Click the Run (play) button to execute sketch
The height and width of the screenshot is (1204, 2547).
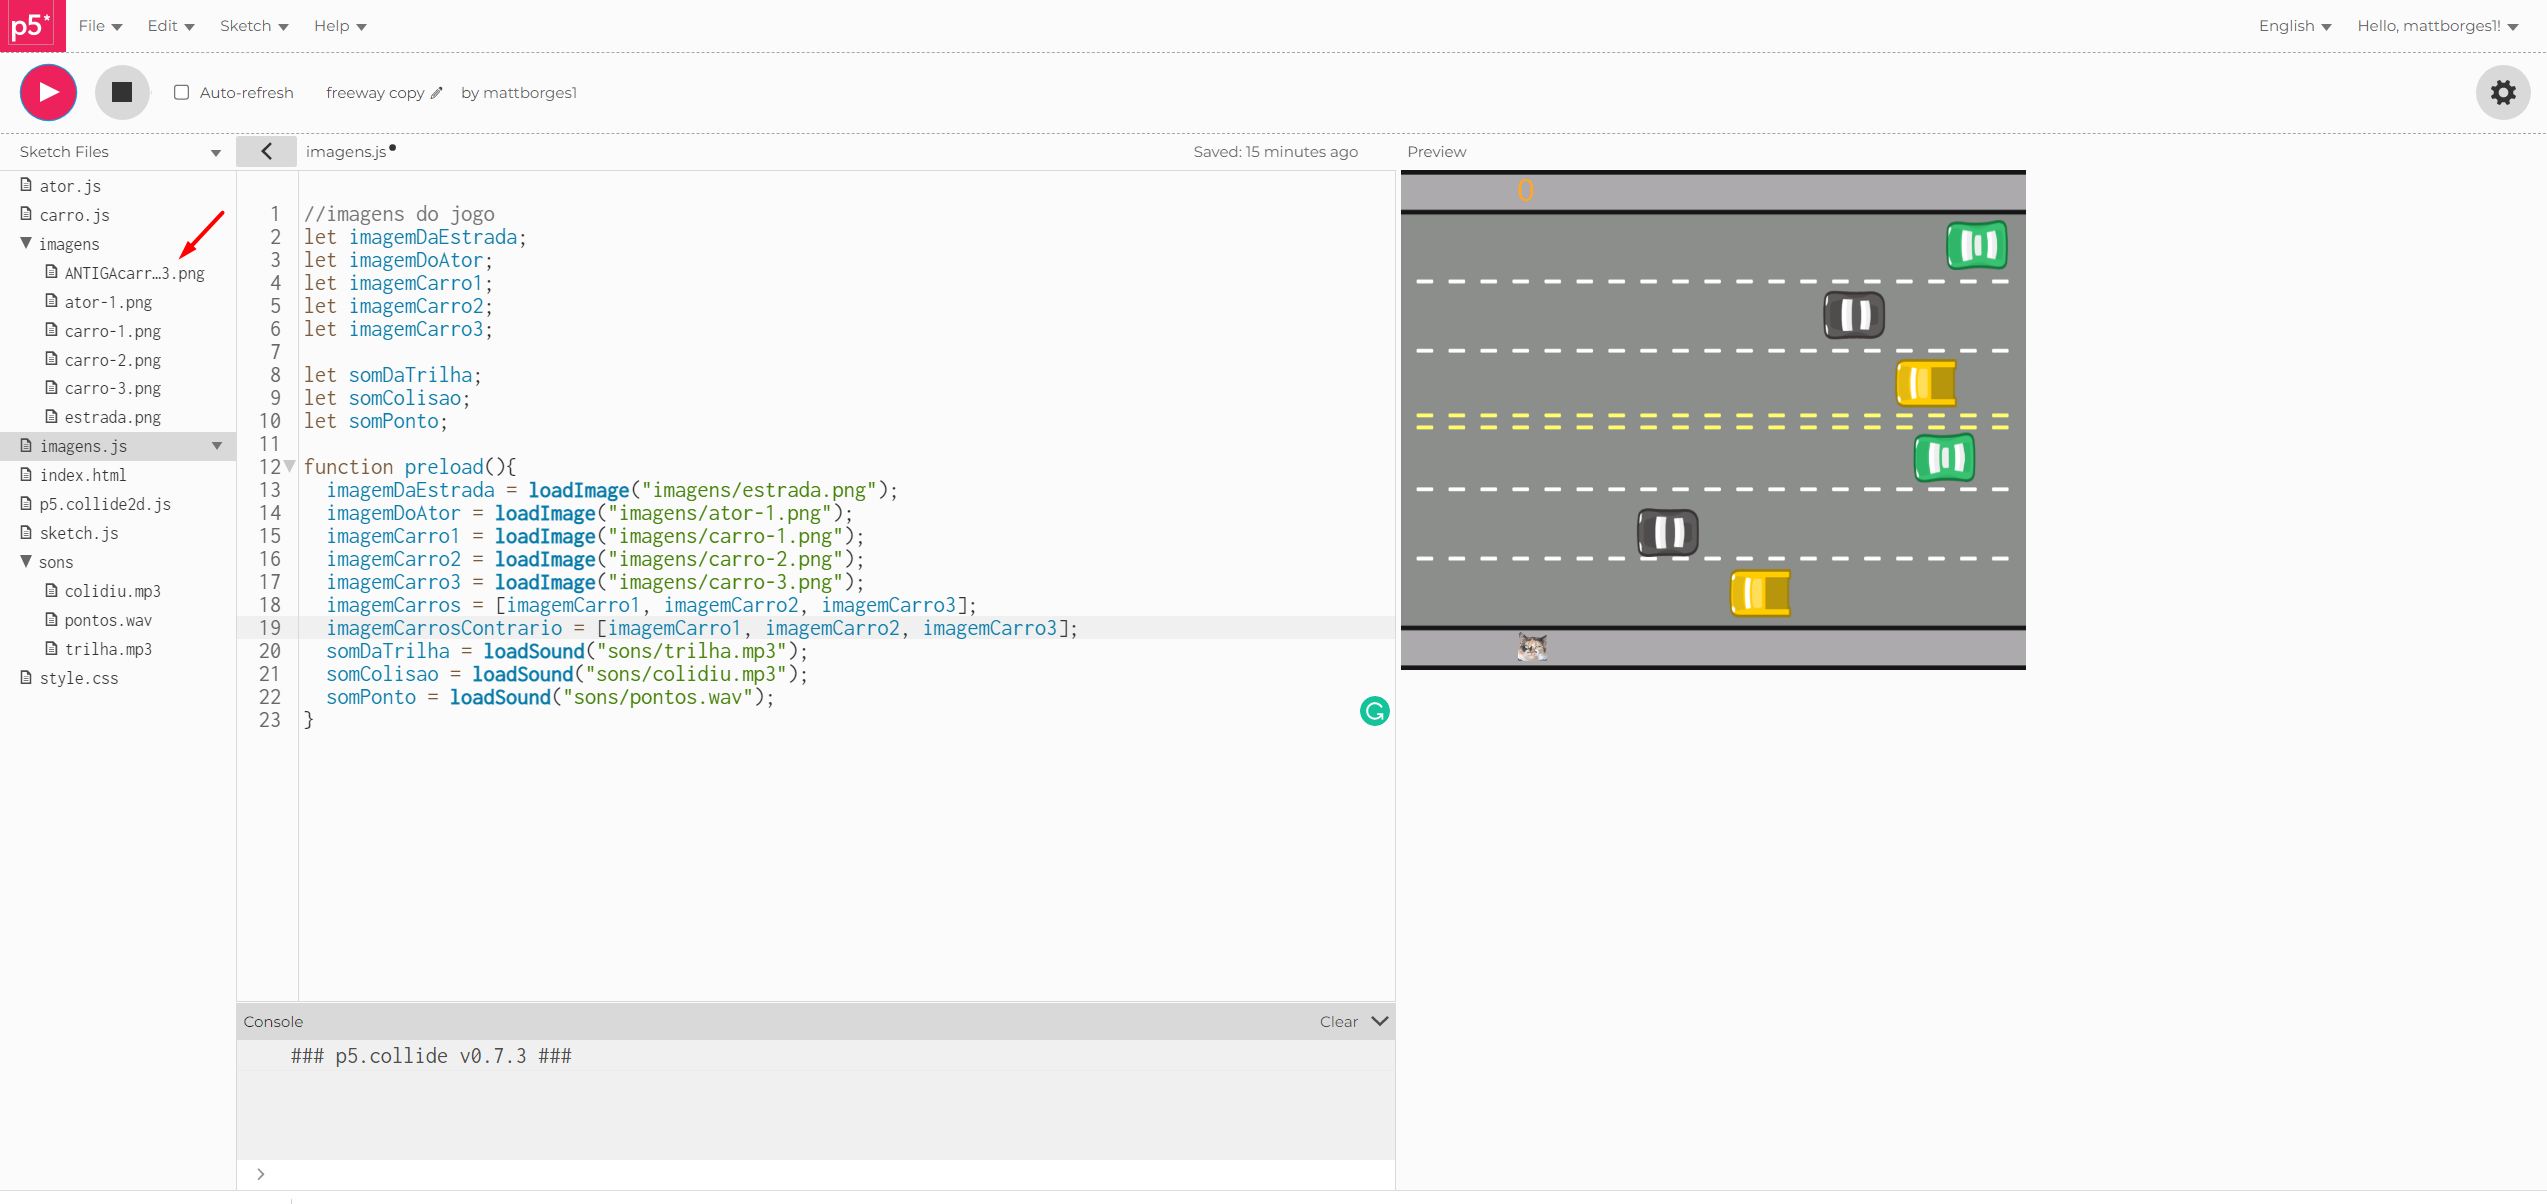tap(47, 91)
